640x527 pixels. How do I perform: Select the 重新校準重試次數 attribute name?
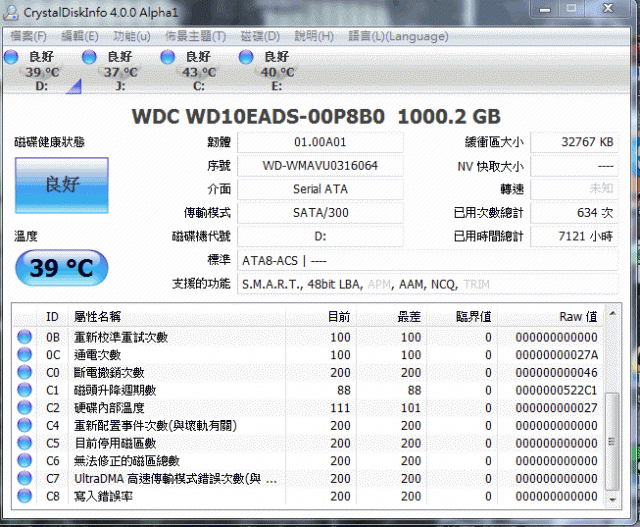point(121,337)
